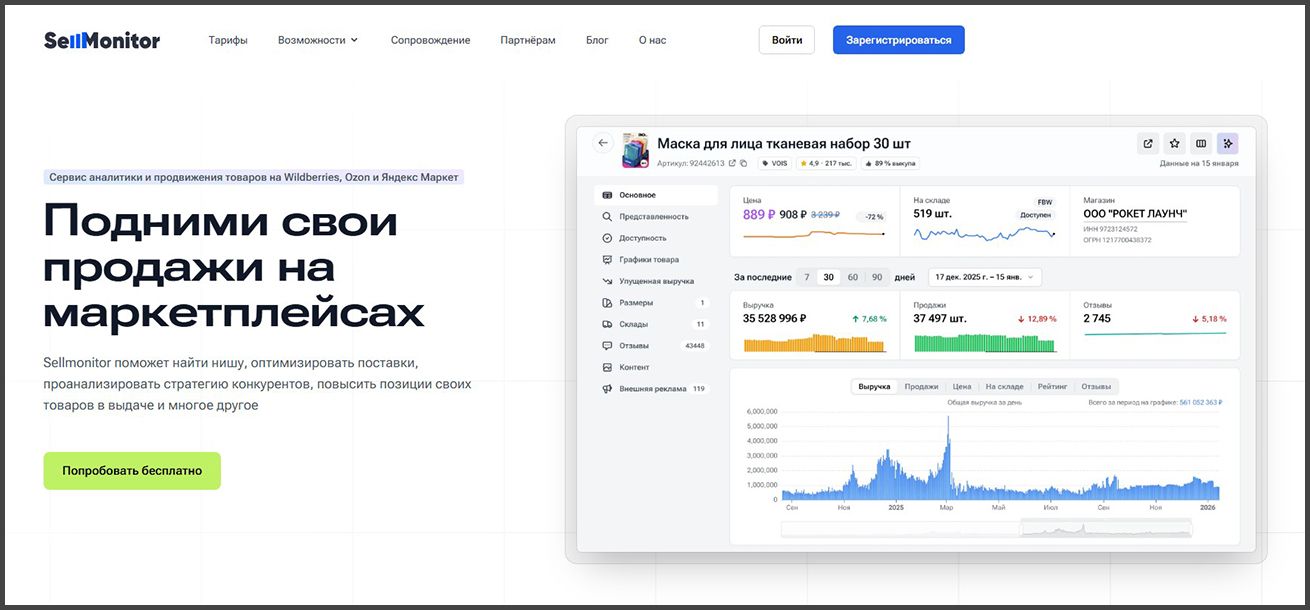The image size is (1310, 610).
Task: Click the external link icon after article 92442613
Action: 732,163
